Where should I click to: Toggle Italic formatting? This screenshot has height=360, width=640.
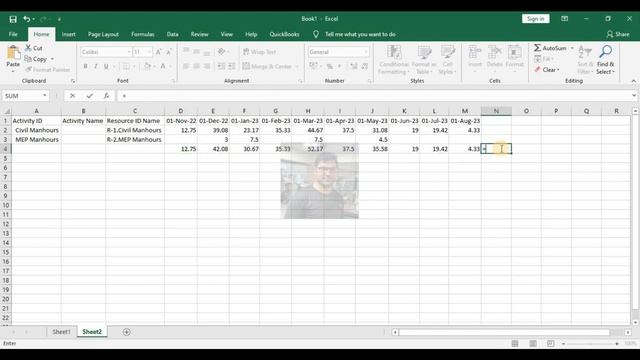[96, 66]
